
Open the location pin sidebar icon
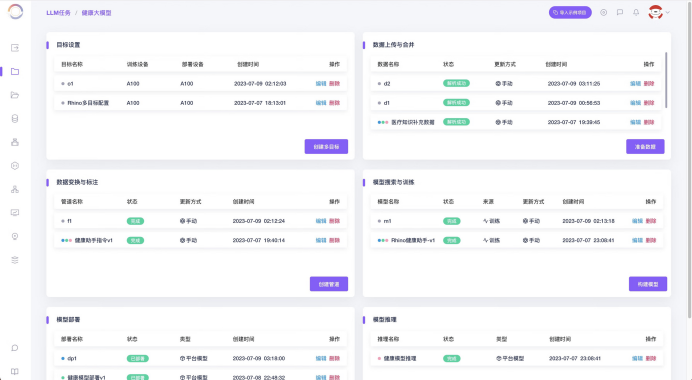pos(15,237)
